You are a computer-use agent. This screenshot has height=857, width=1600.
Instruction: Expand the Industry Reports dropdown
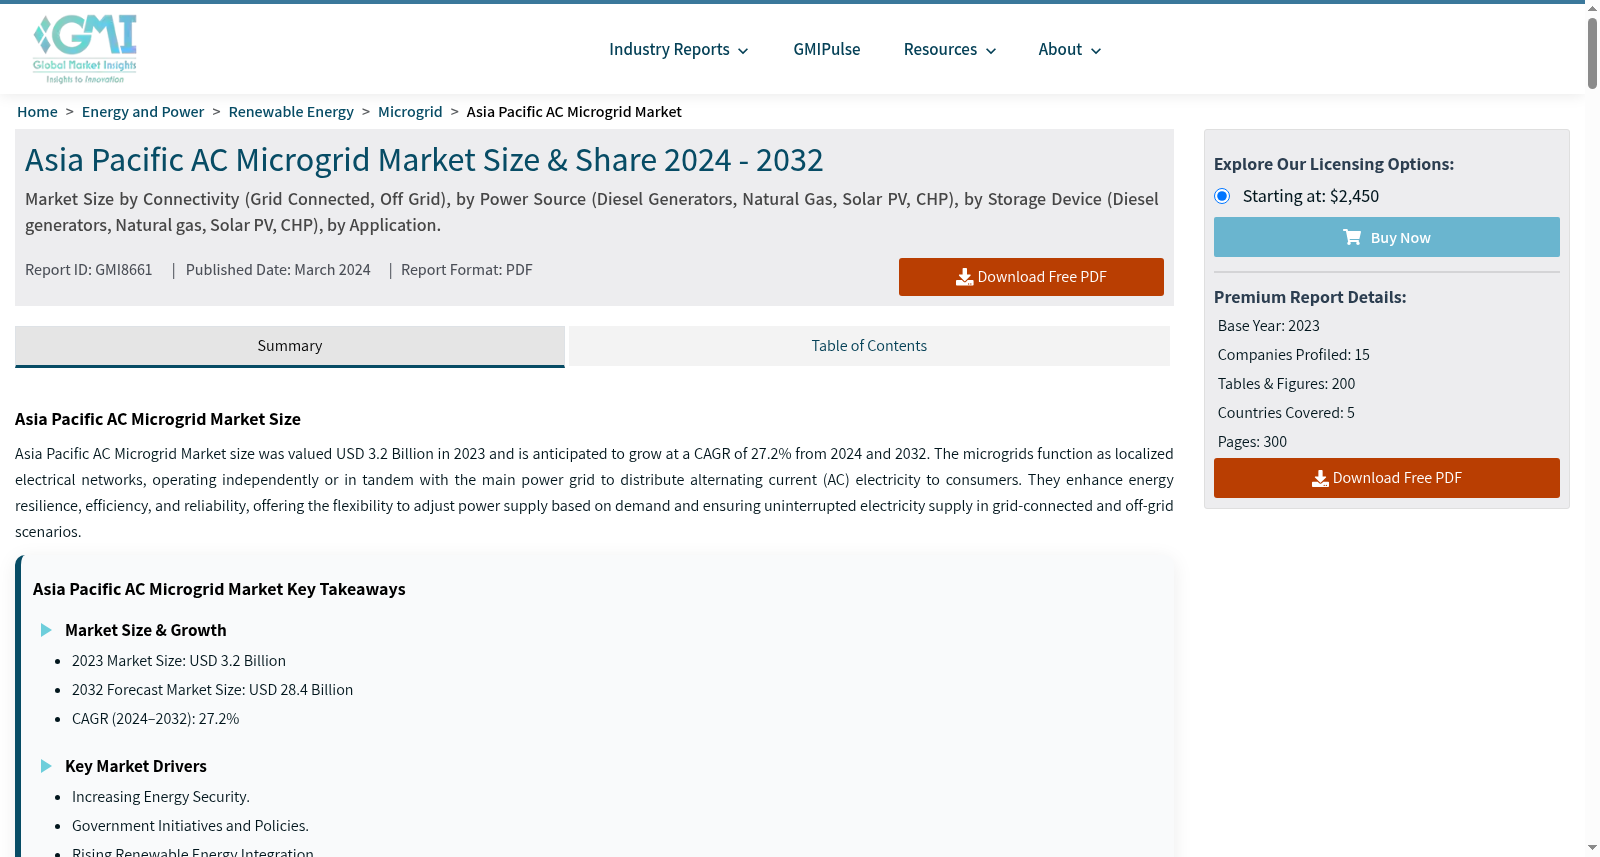click(679, 50)
